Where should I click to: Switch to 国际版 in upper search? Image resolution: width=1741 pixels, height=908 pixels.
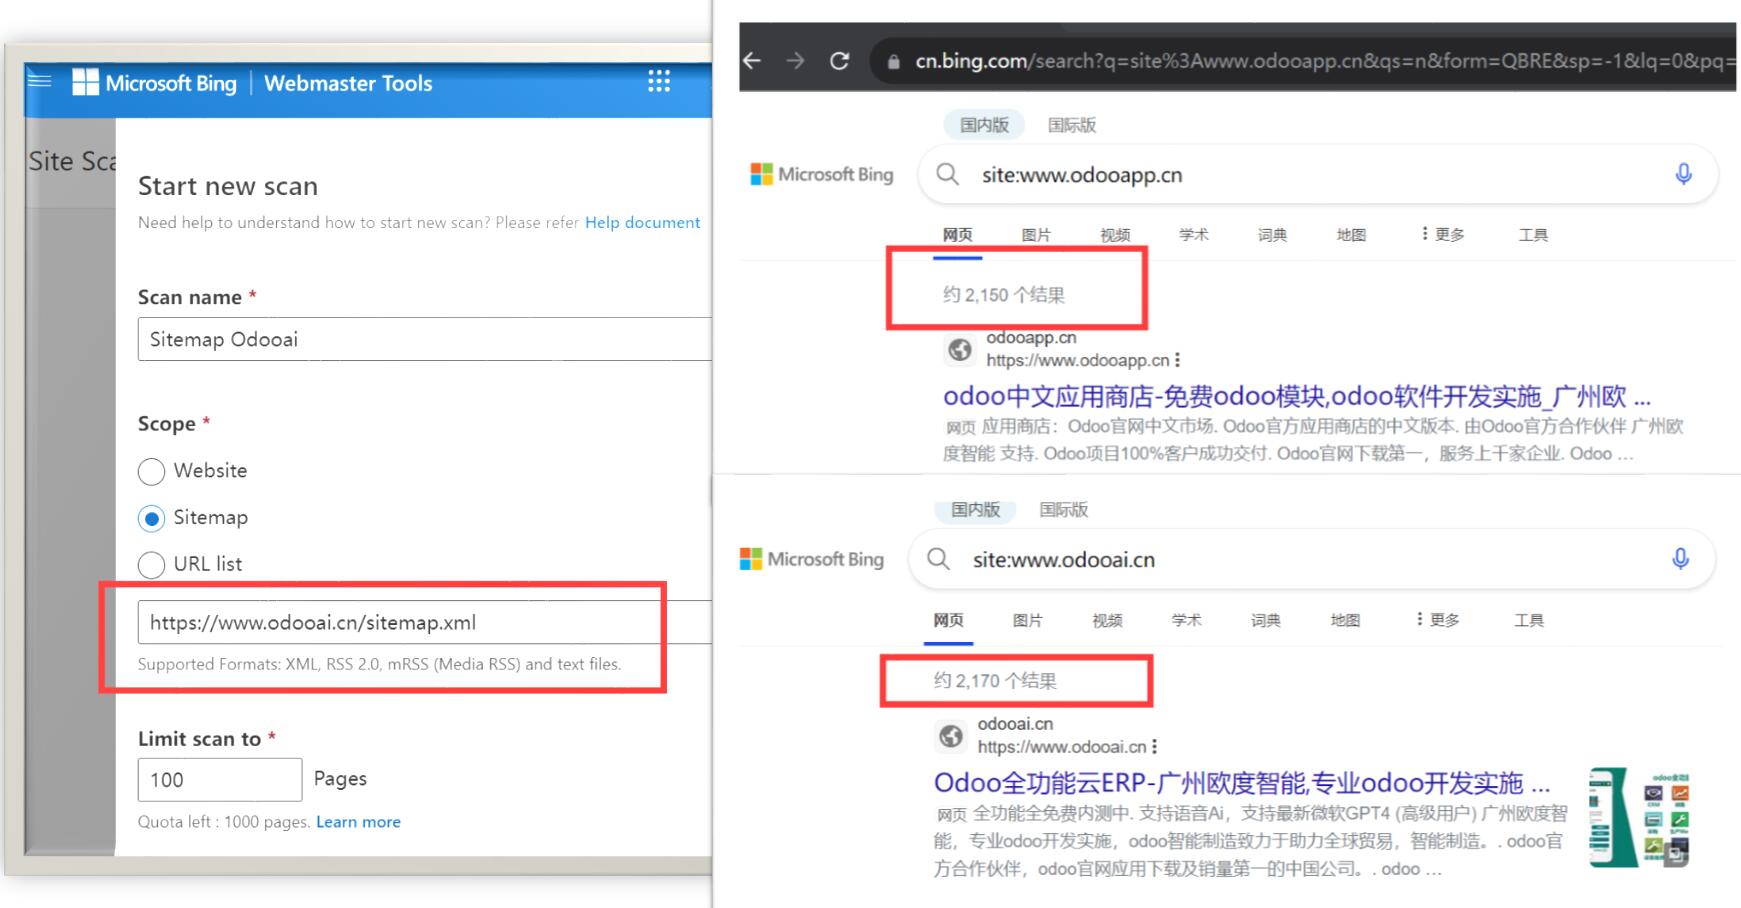(x=1072, y=125)
